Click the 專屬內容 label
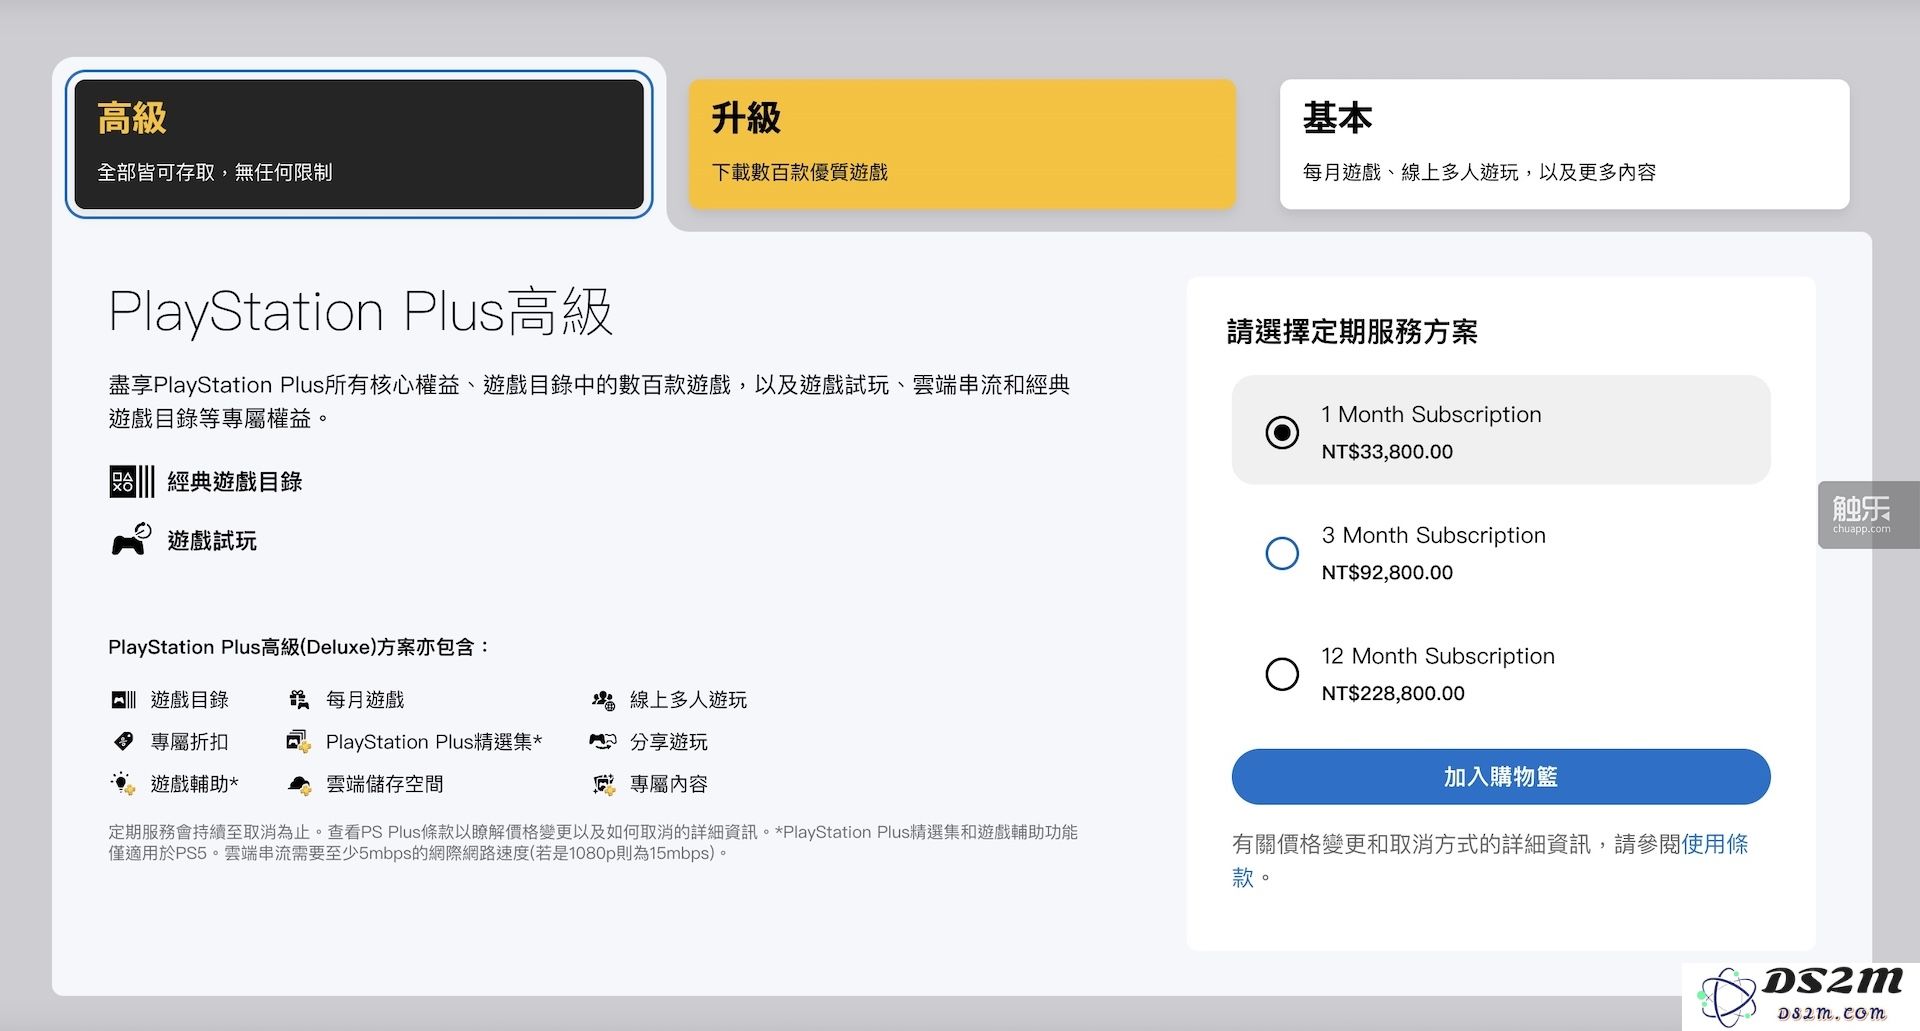 coord(669,784)
